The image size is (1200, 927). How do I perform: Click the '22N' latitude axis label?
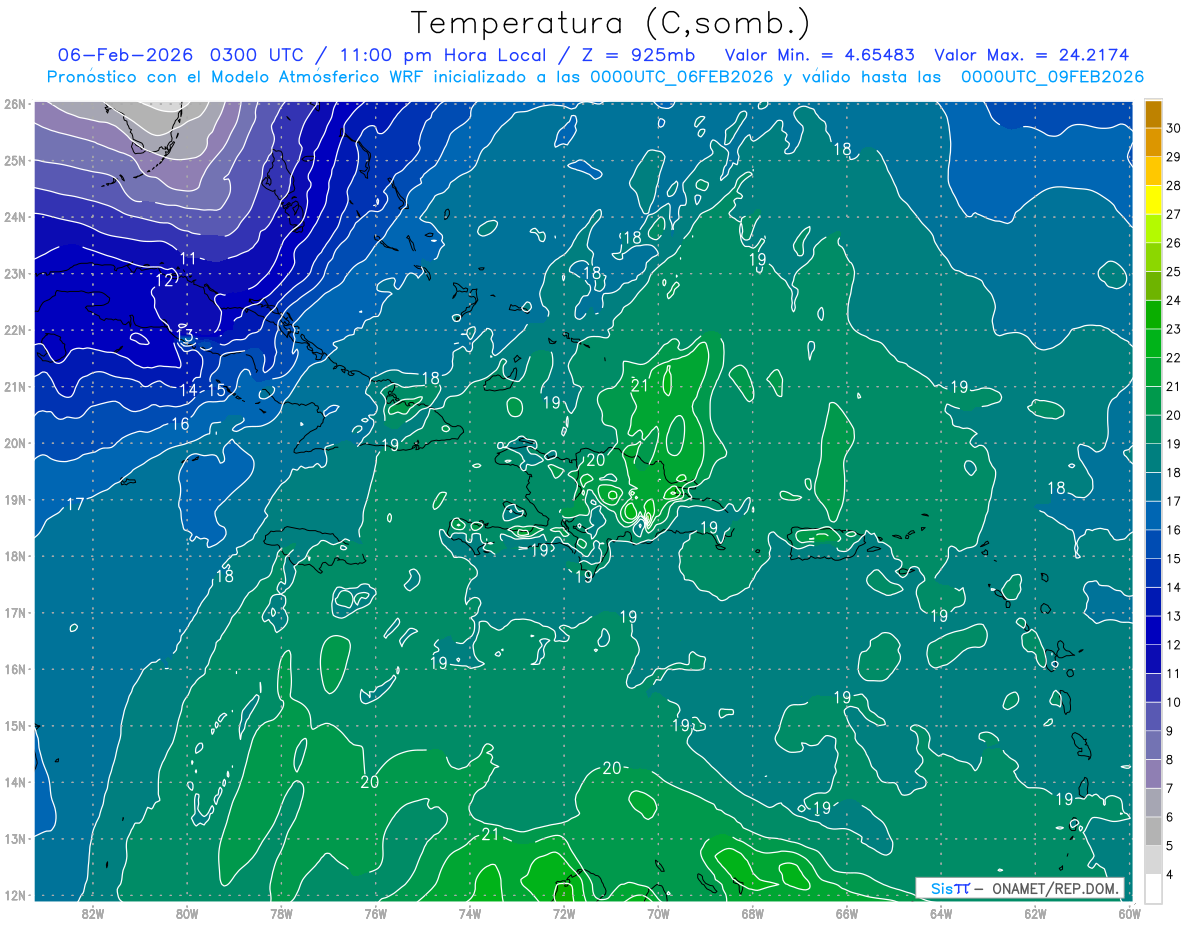tap(14, 330)
